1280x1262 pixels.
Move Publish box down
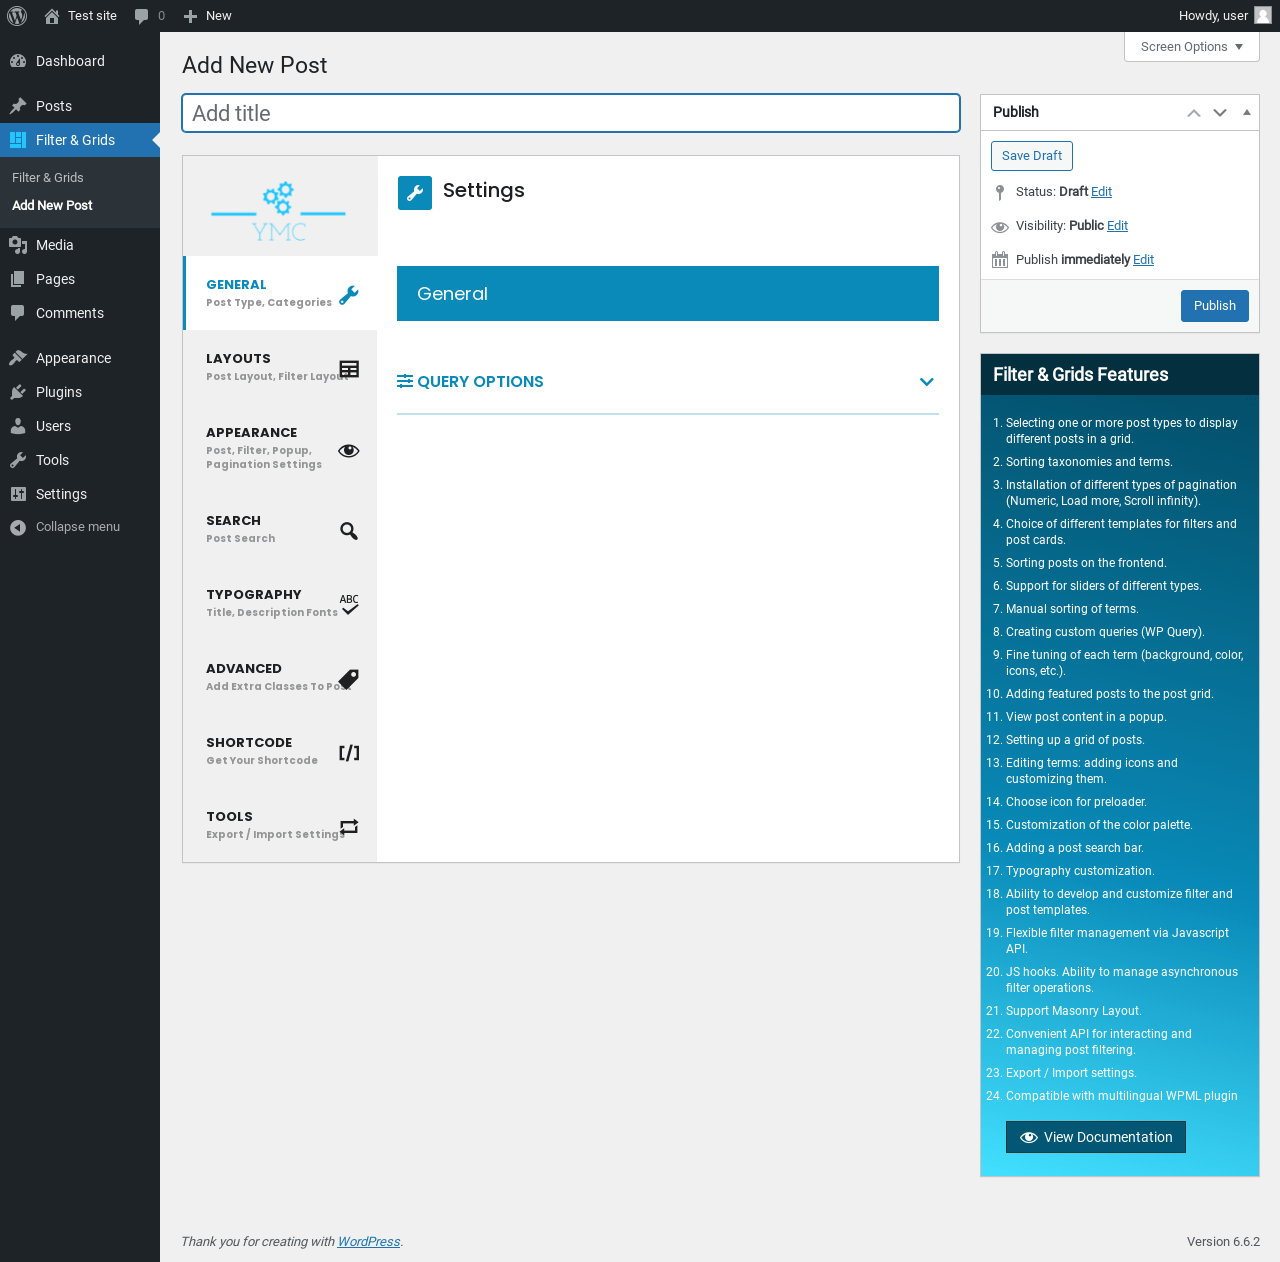click(x=1220, y=113)
